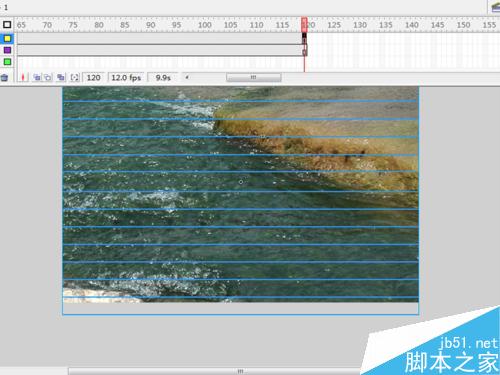Click the red playhead at frame 120
This screenshot has height=375, width=500.
point(304,25)
